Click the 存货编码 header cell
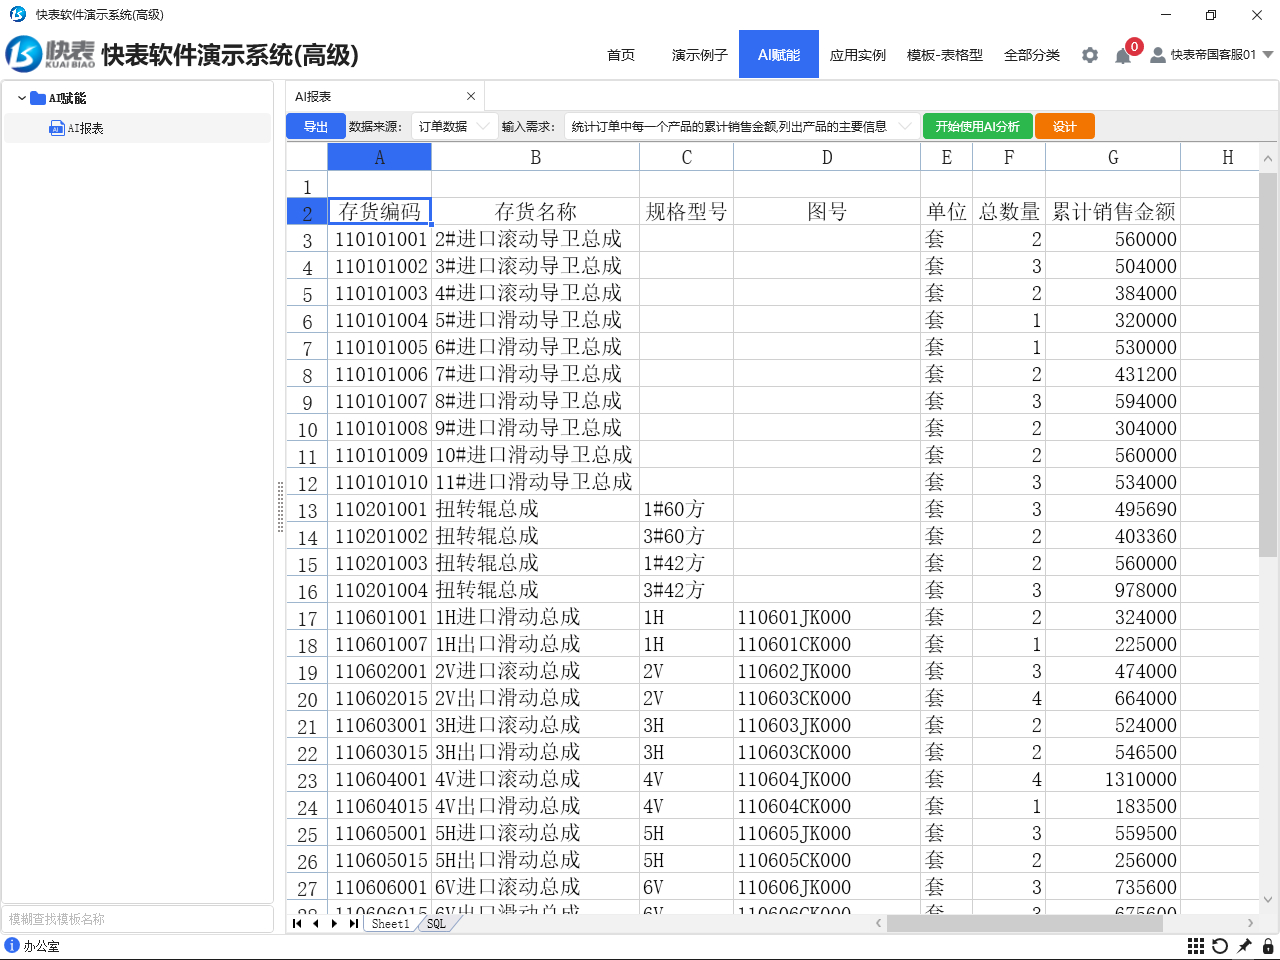Image resolution: width=1280 pixels, height=960 pixels. pos(380,211)
